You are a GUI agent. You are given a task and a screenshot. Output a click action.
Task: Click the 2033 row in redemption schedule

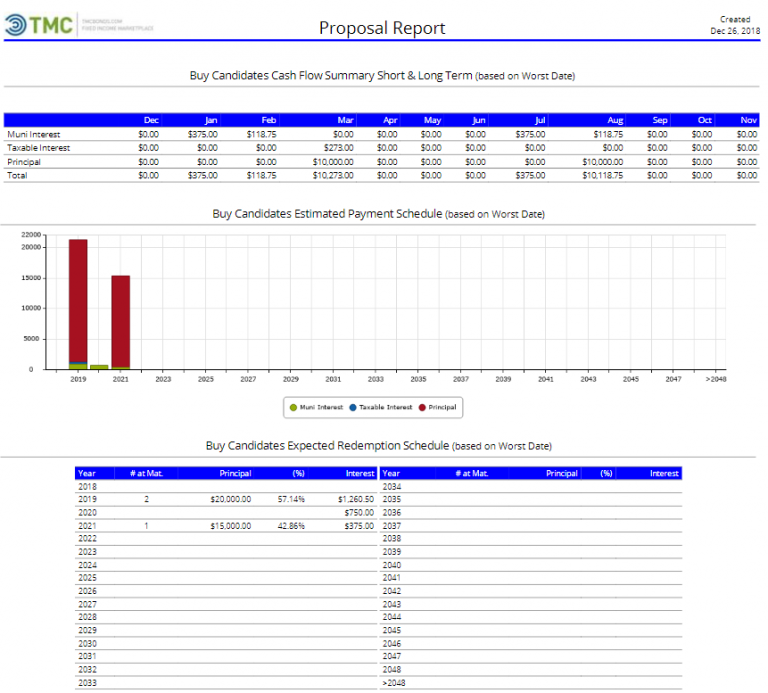click(226, 683)
